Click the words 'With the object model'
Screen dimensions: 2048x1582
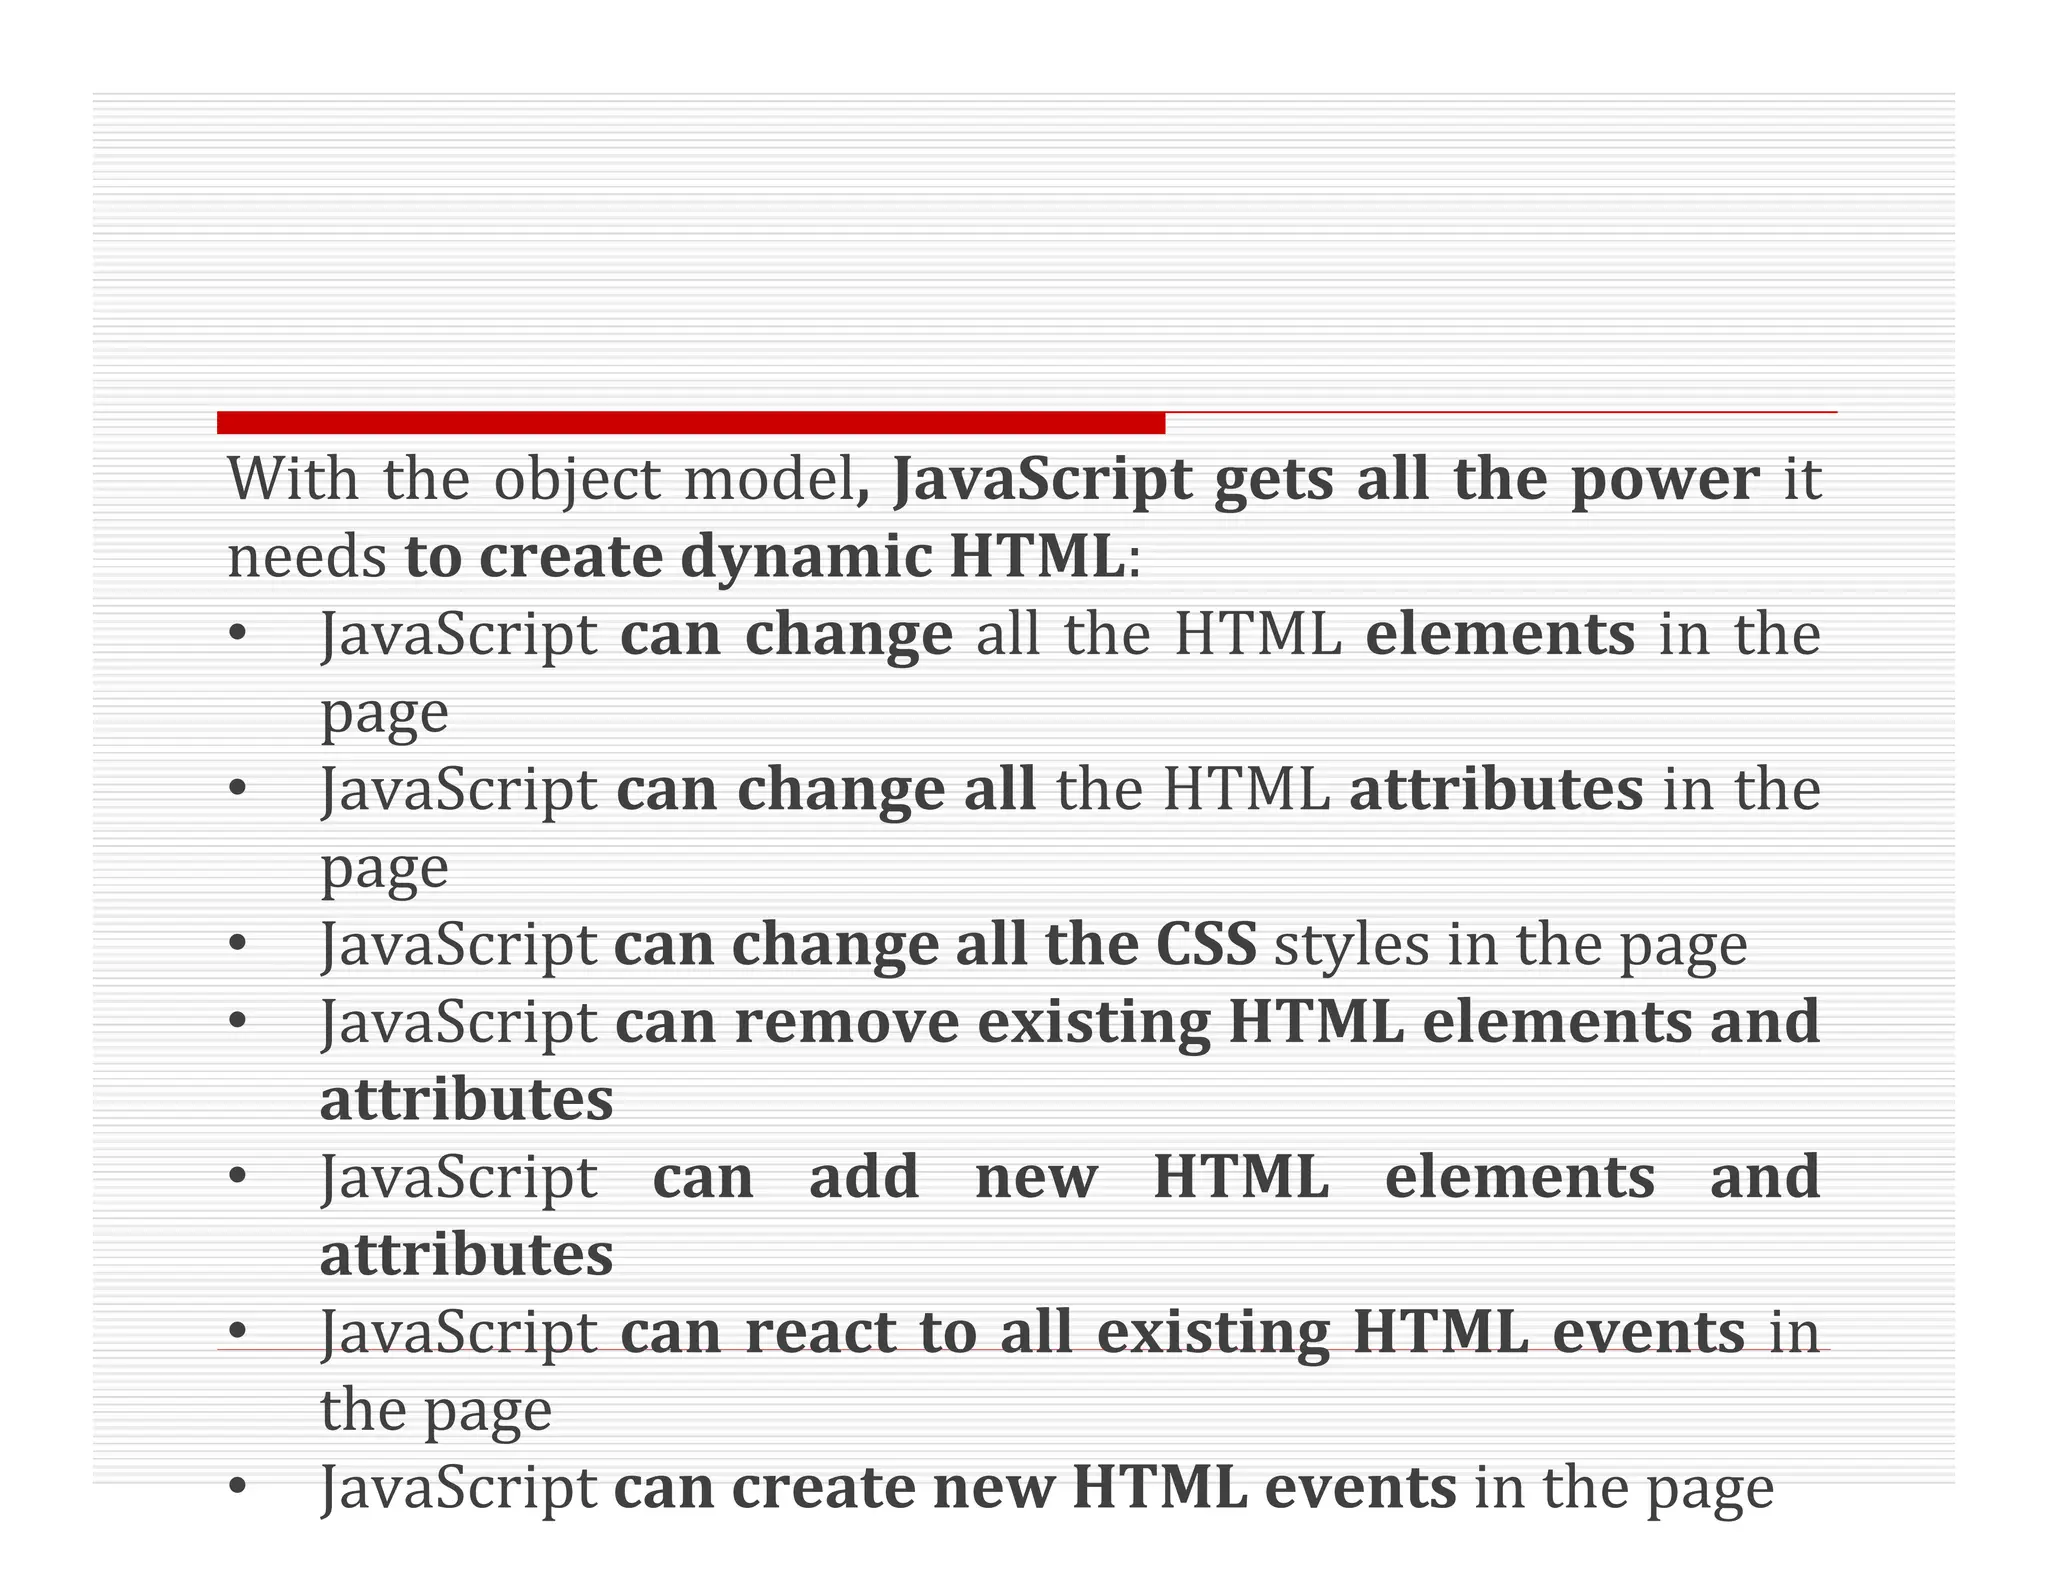click(x=540, y=478)
